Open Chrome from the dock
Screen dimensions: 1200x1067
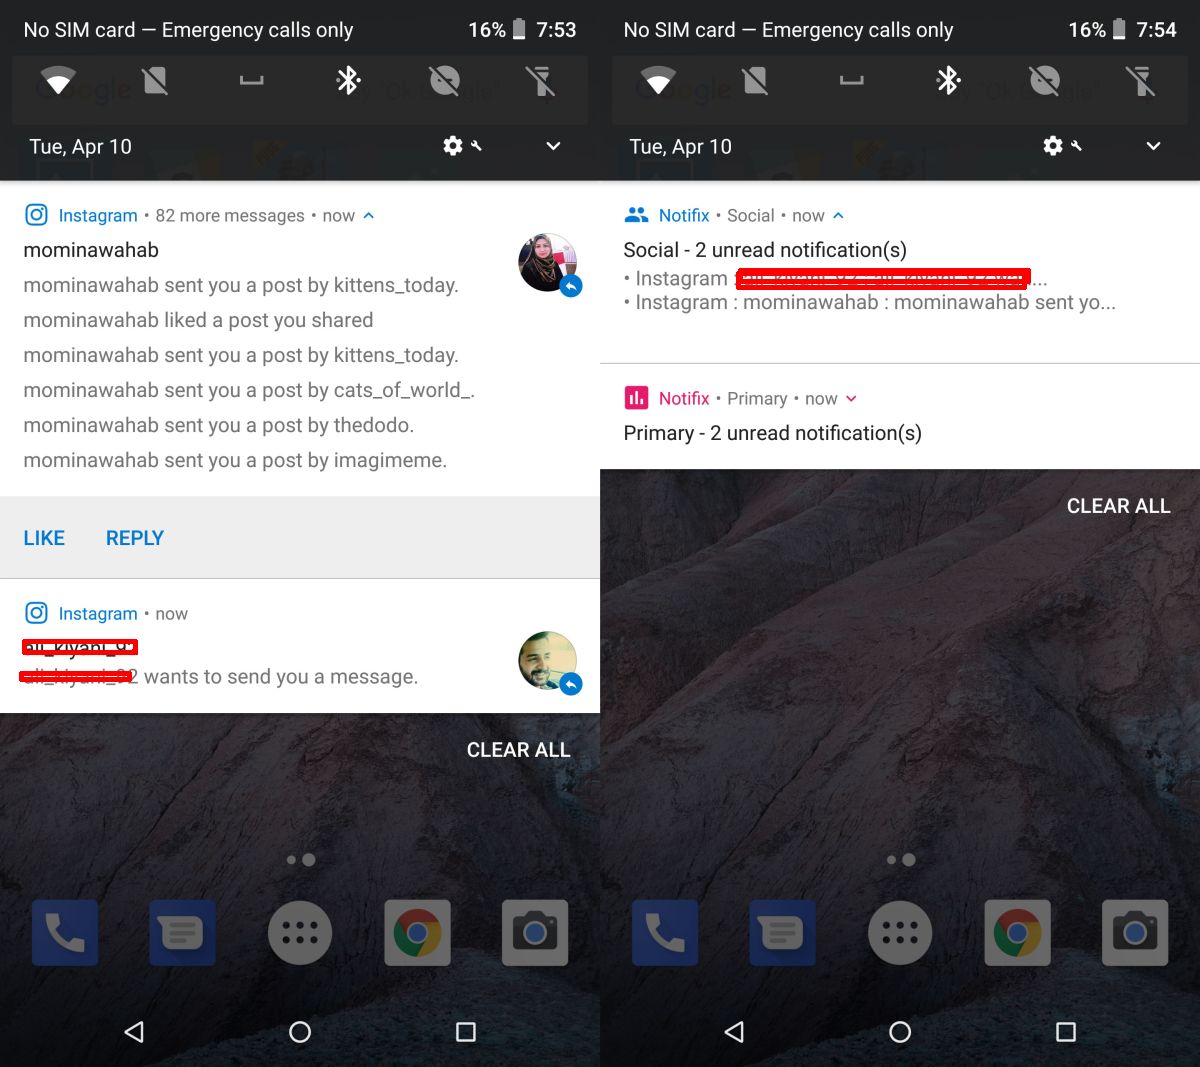tap(417, 932)
